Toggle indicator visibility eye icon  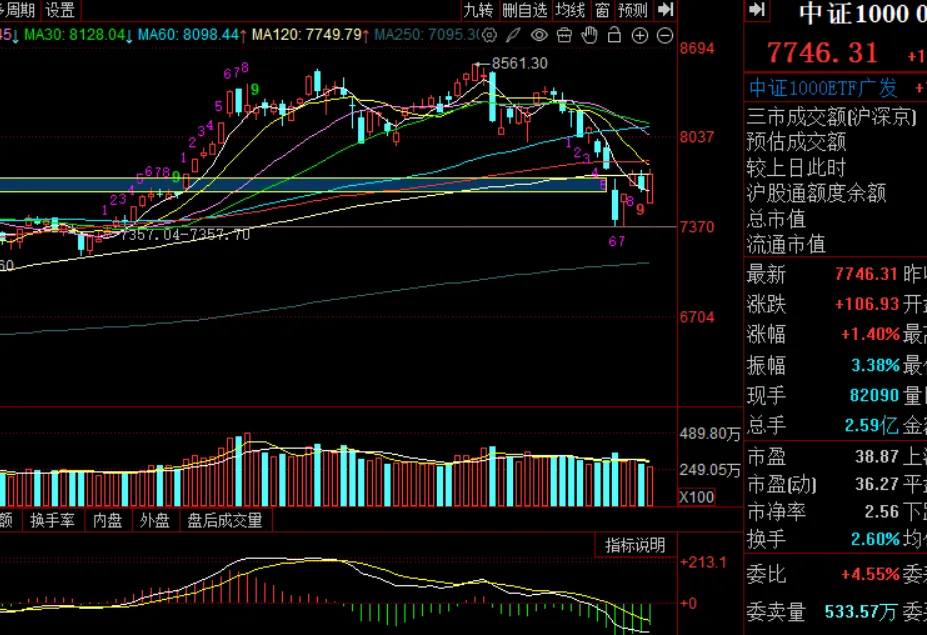539,35
